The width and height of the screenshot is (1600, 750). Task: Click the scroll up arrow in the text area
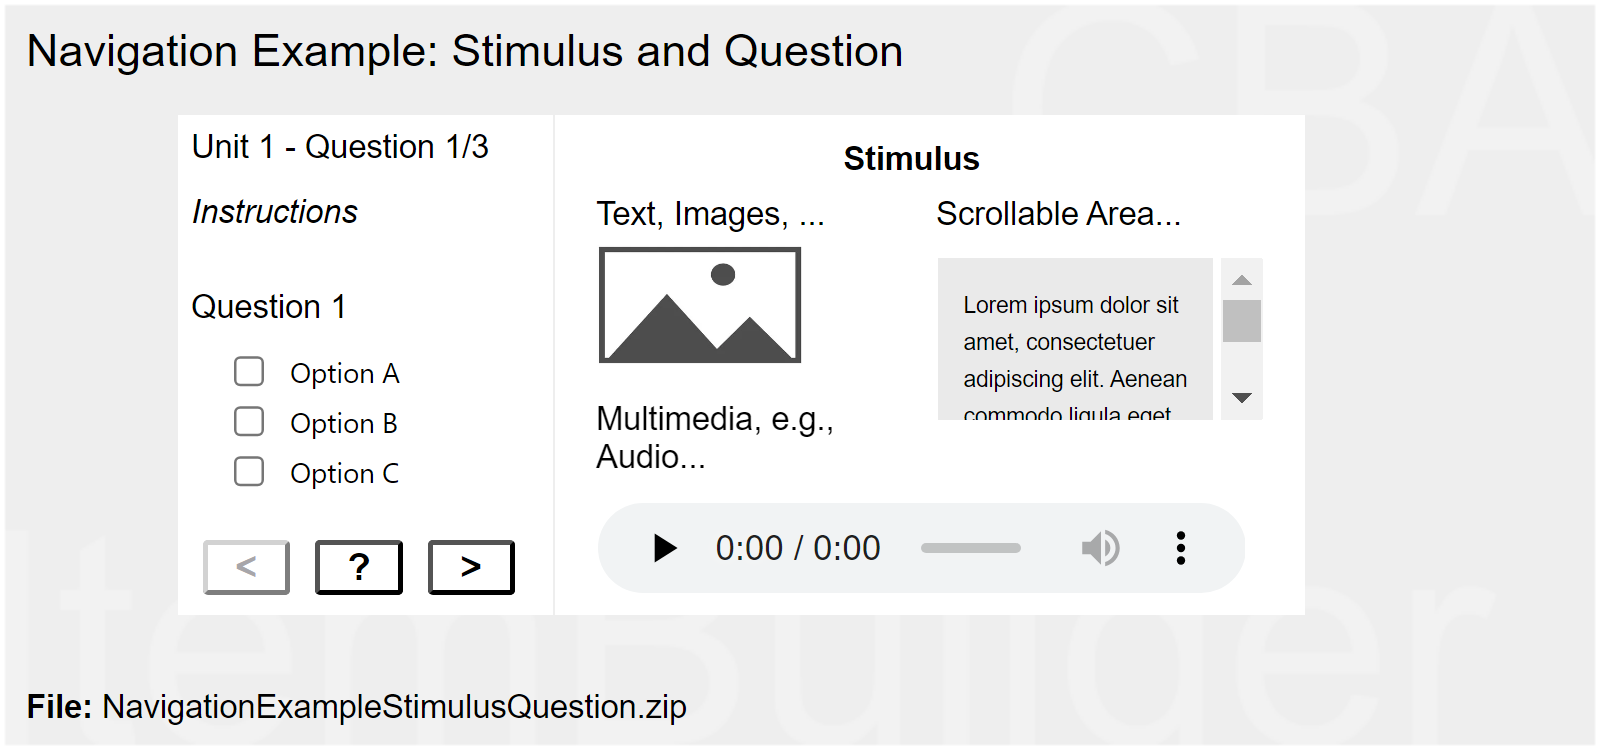(1242, 280)
